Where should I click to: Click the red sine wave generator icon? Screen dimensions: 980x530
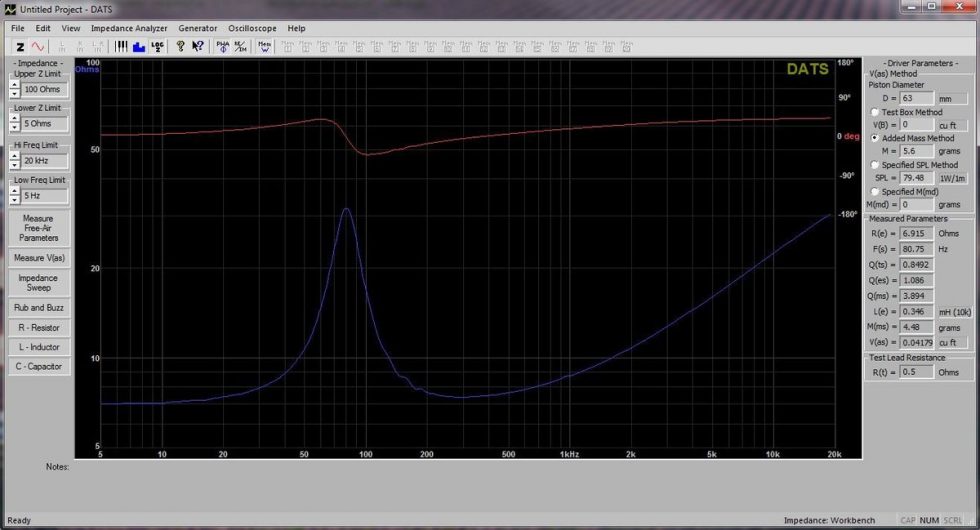(38, 46)
